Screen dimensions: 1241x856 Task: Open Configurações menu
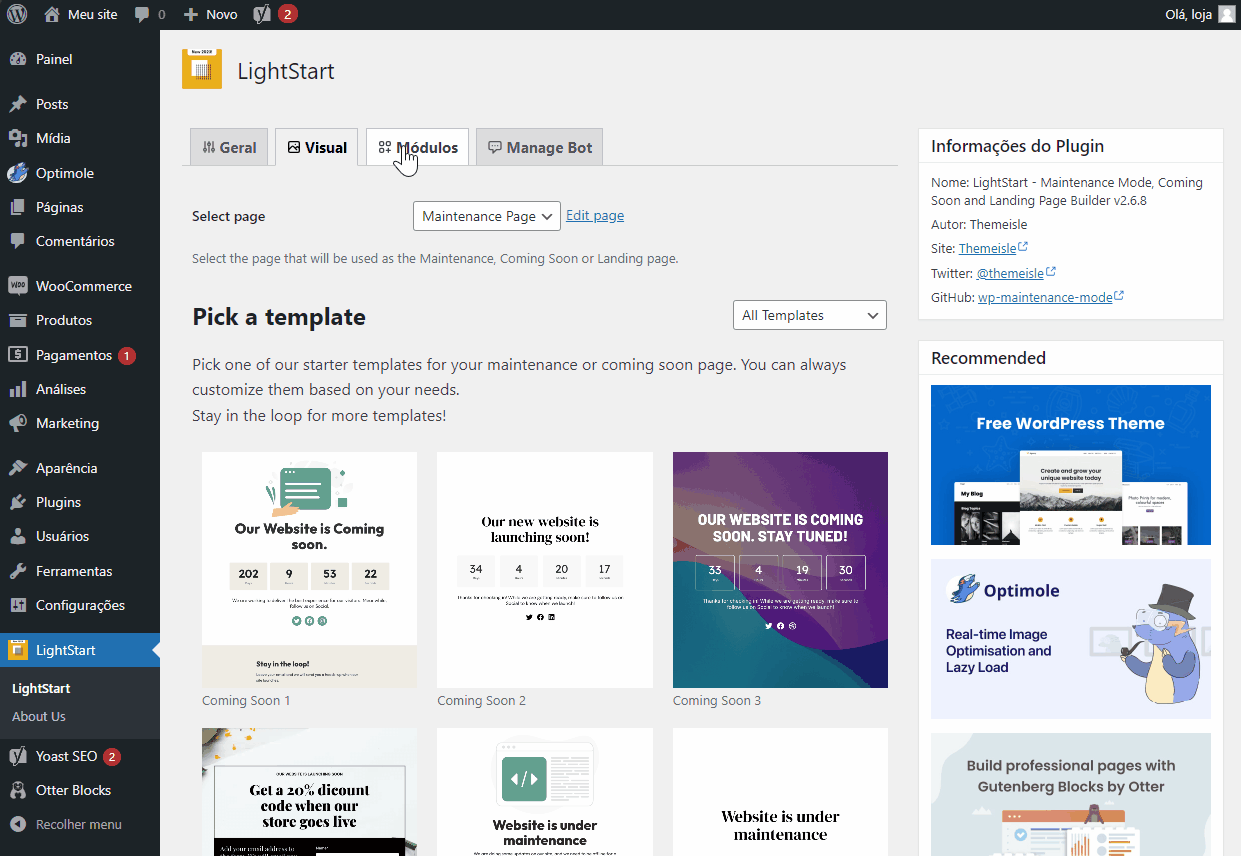(80, 605)
